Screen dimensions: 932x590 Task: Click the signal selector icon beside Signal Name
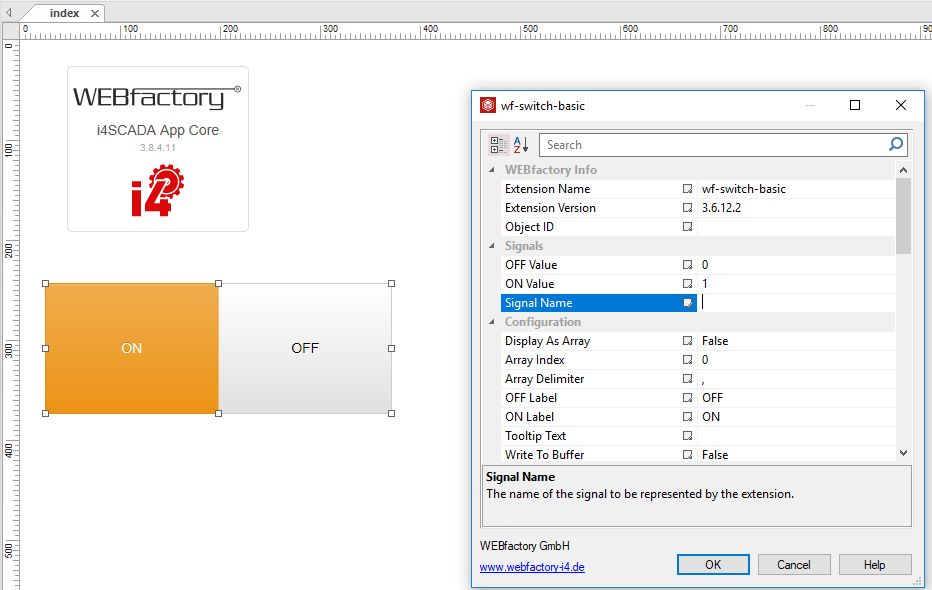(687, 302)
